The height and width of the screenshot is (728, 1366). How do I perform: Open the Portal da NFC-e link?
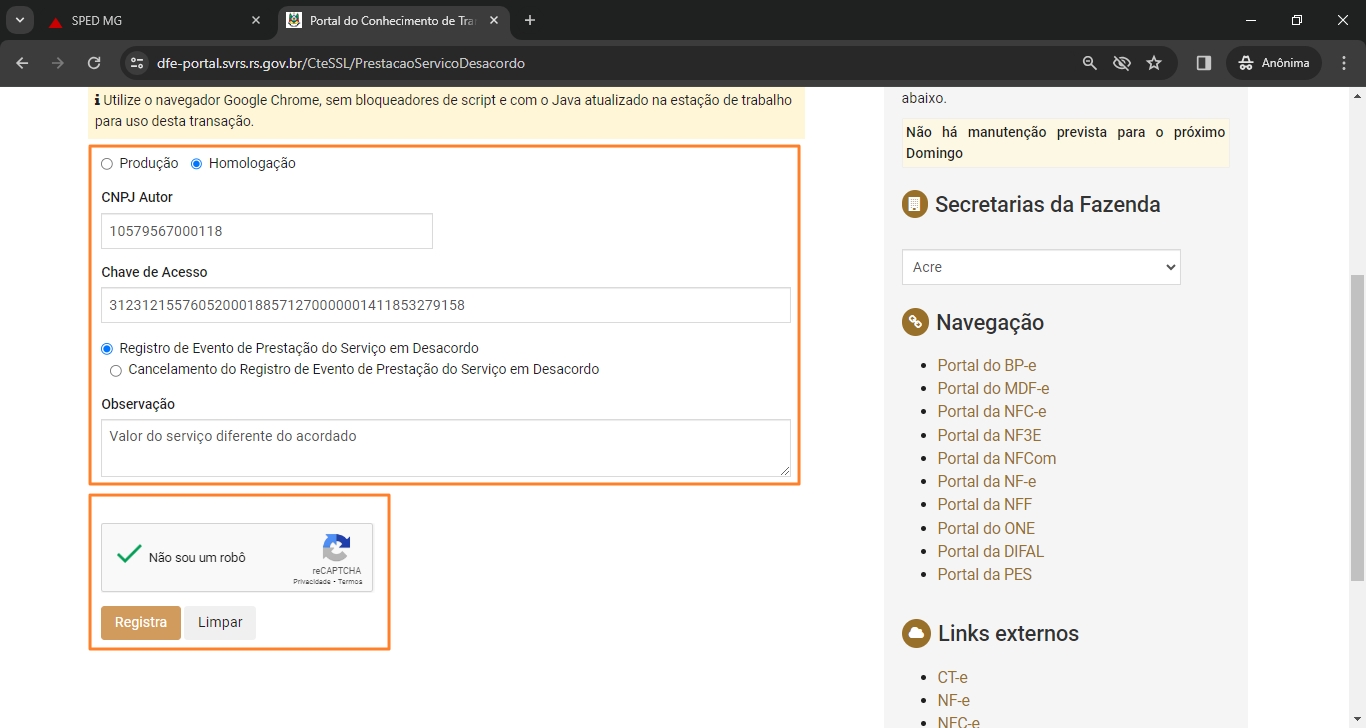click(x=991, y=411)
